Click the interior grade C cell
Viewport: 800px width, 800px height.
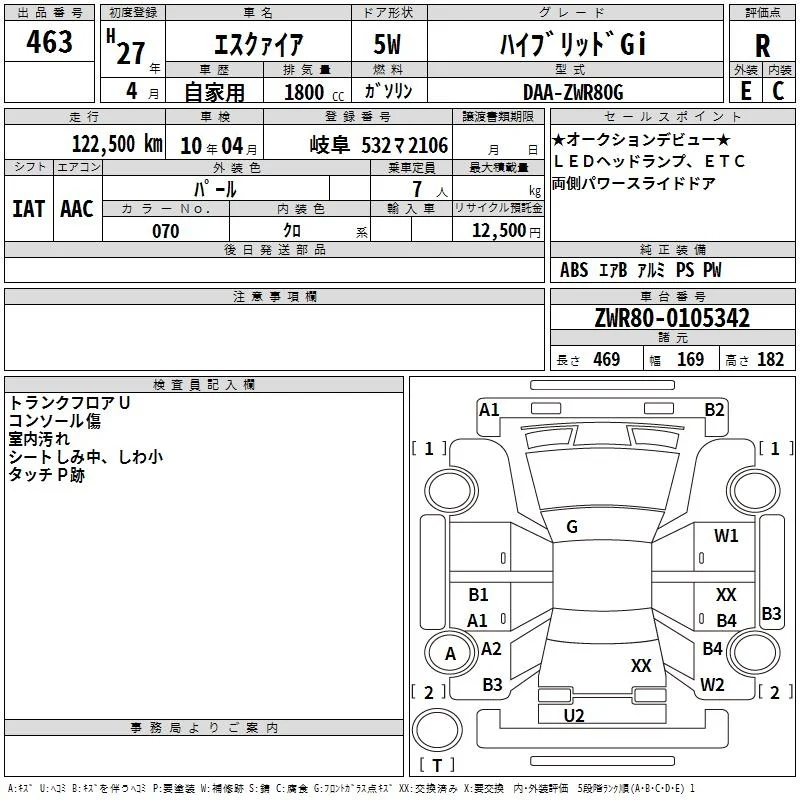(779, 90)
